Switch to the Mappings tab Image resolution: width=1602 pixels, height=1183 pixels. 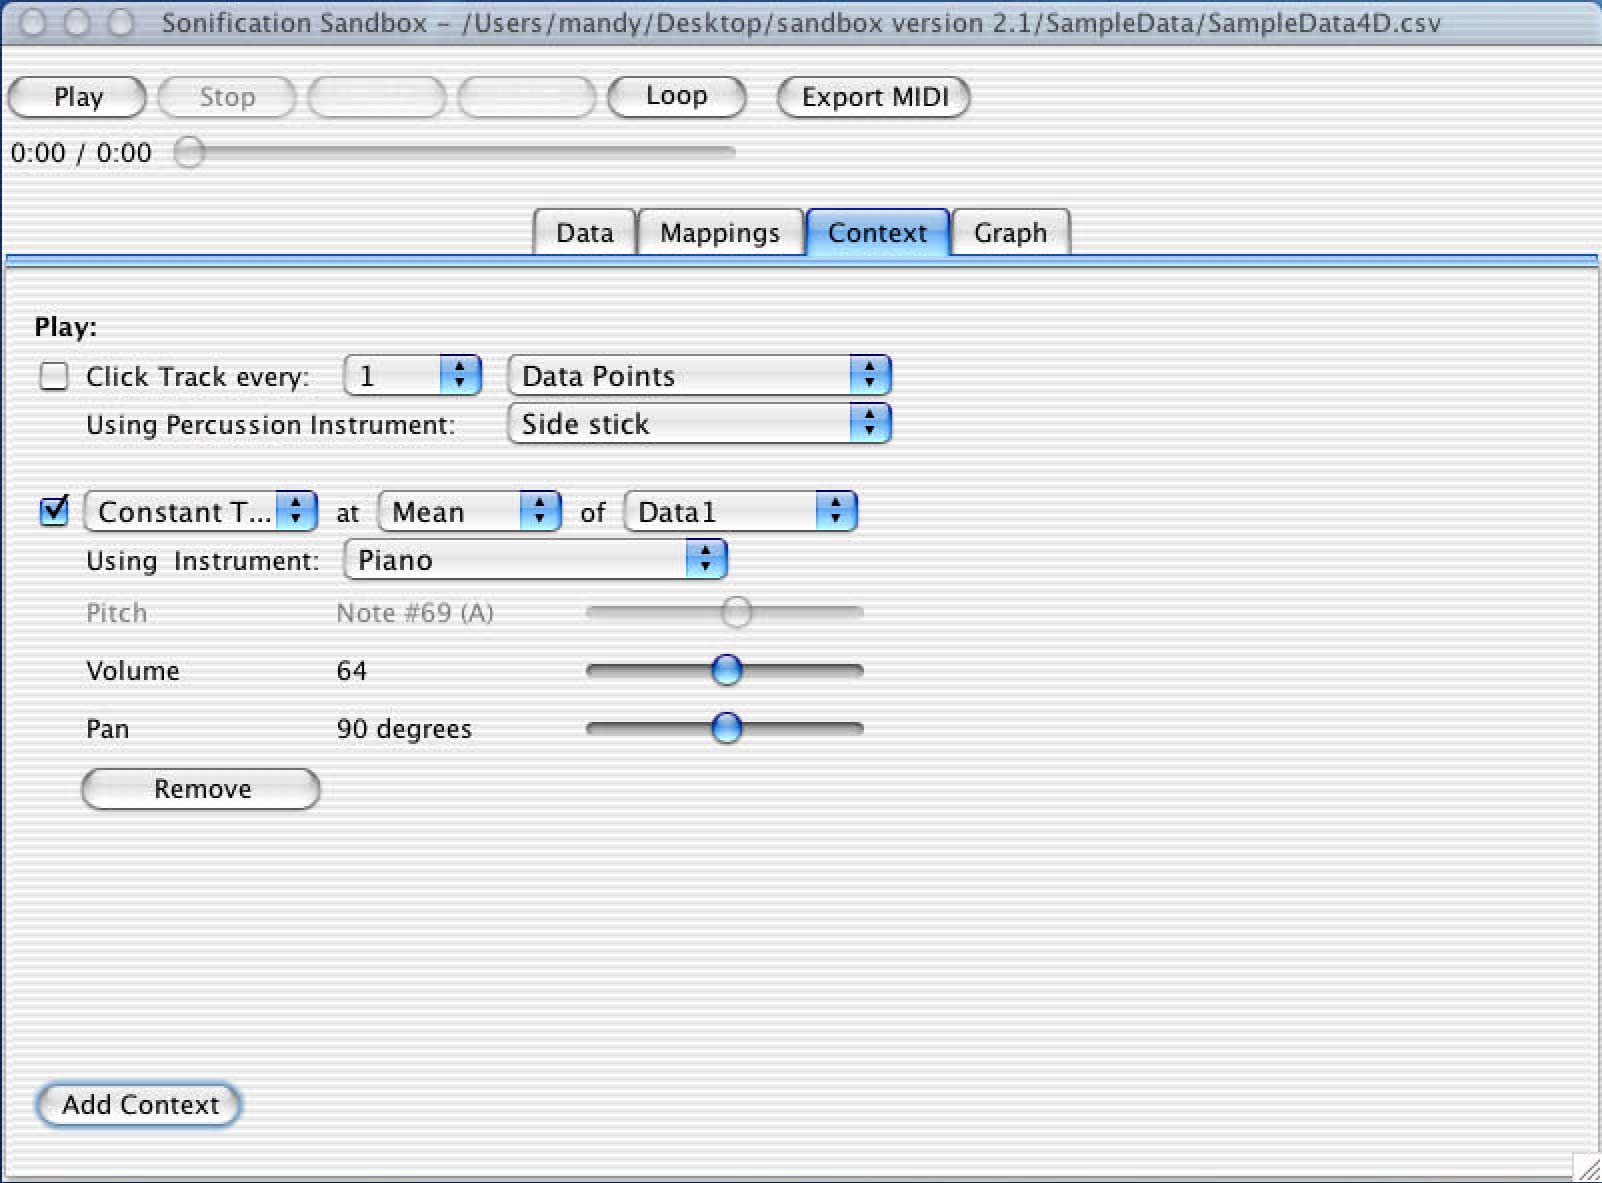tap(720, 232)
